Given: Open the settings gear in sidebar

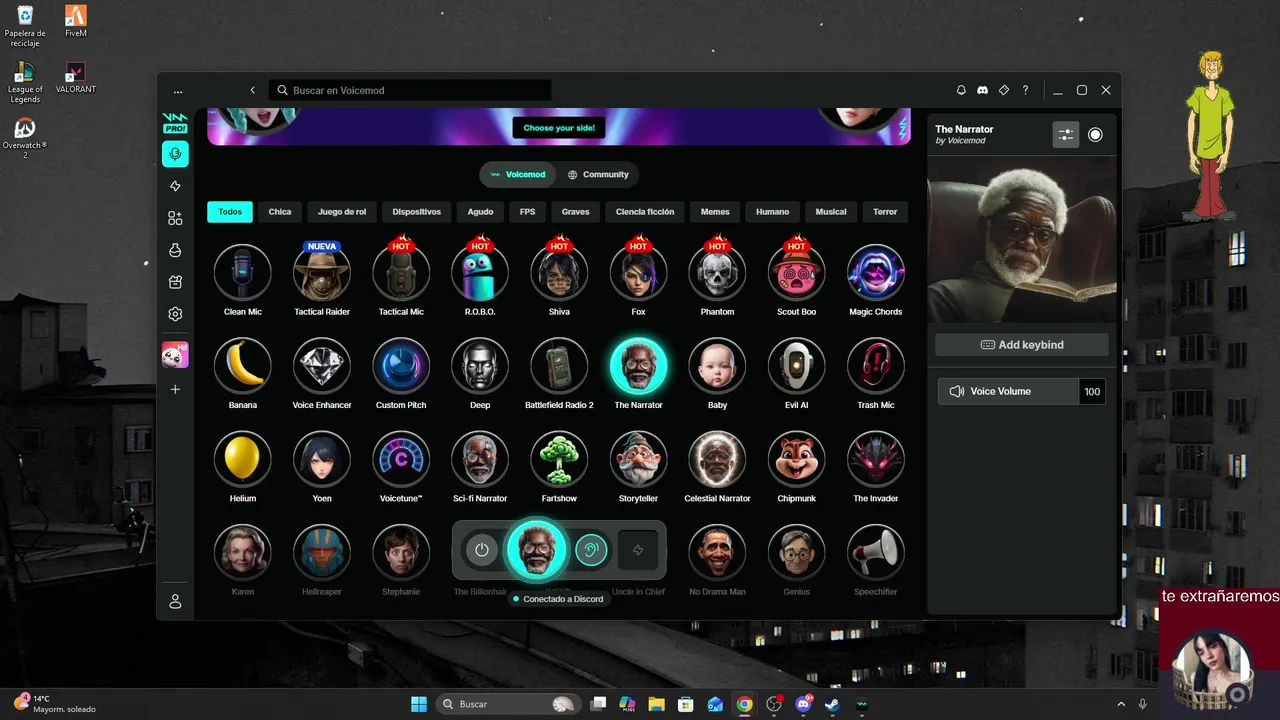Looking at the screenshot, I should tap(175, 314).
